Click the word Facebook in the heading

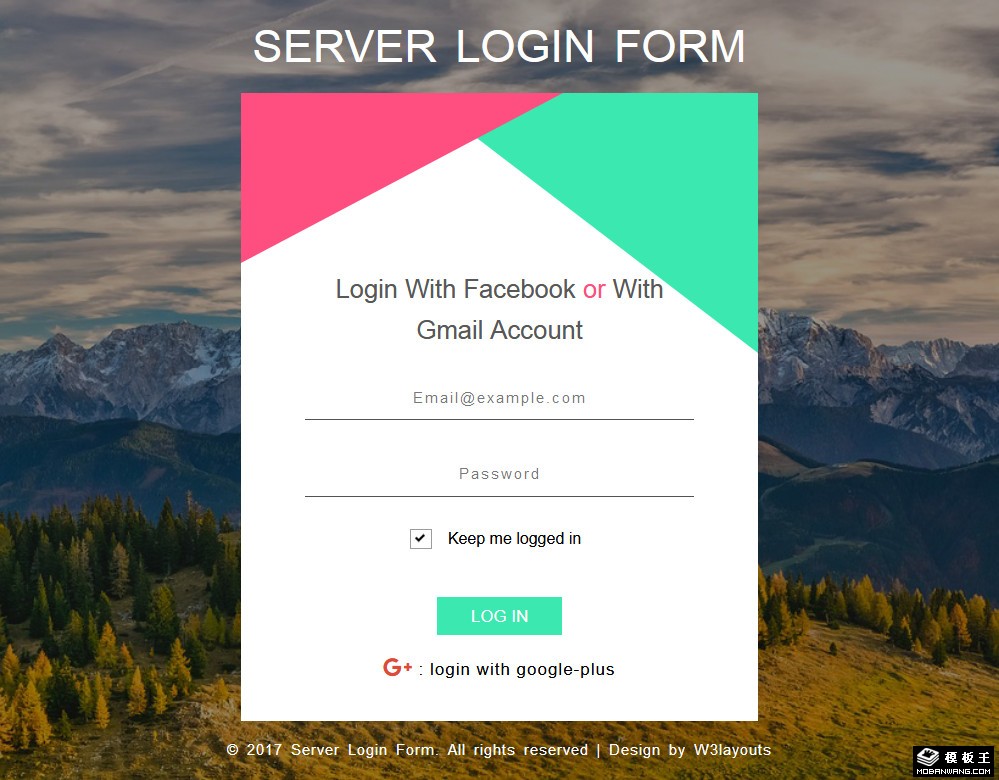point(519,289)
